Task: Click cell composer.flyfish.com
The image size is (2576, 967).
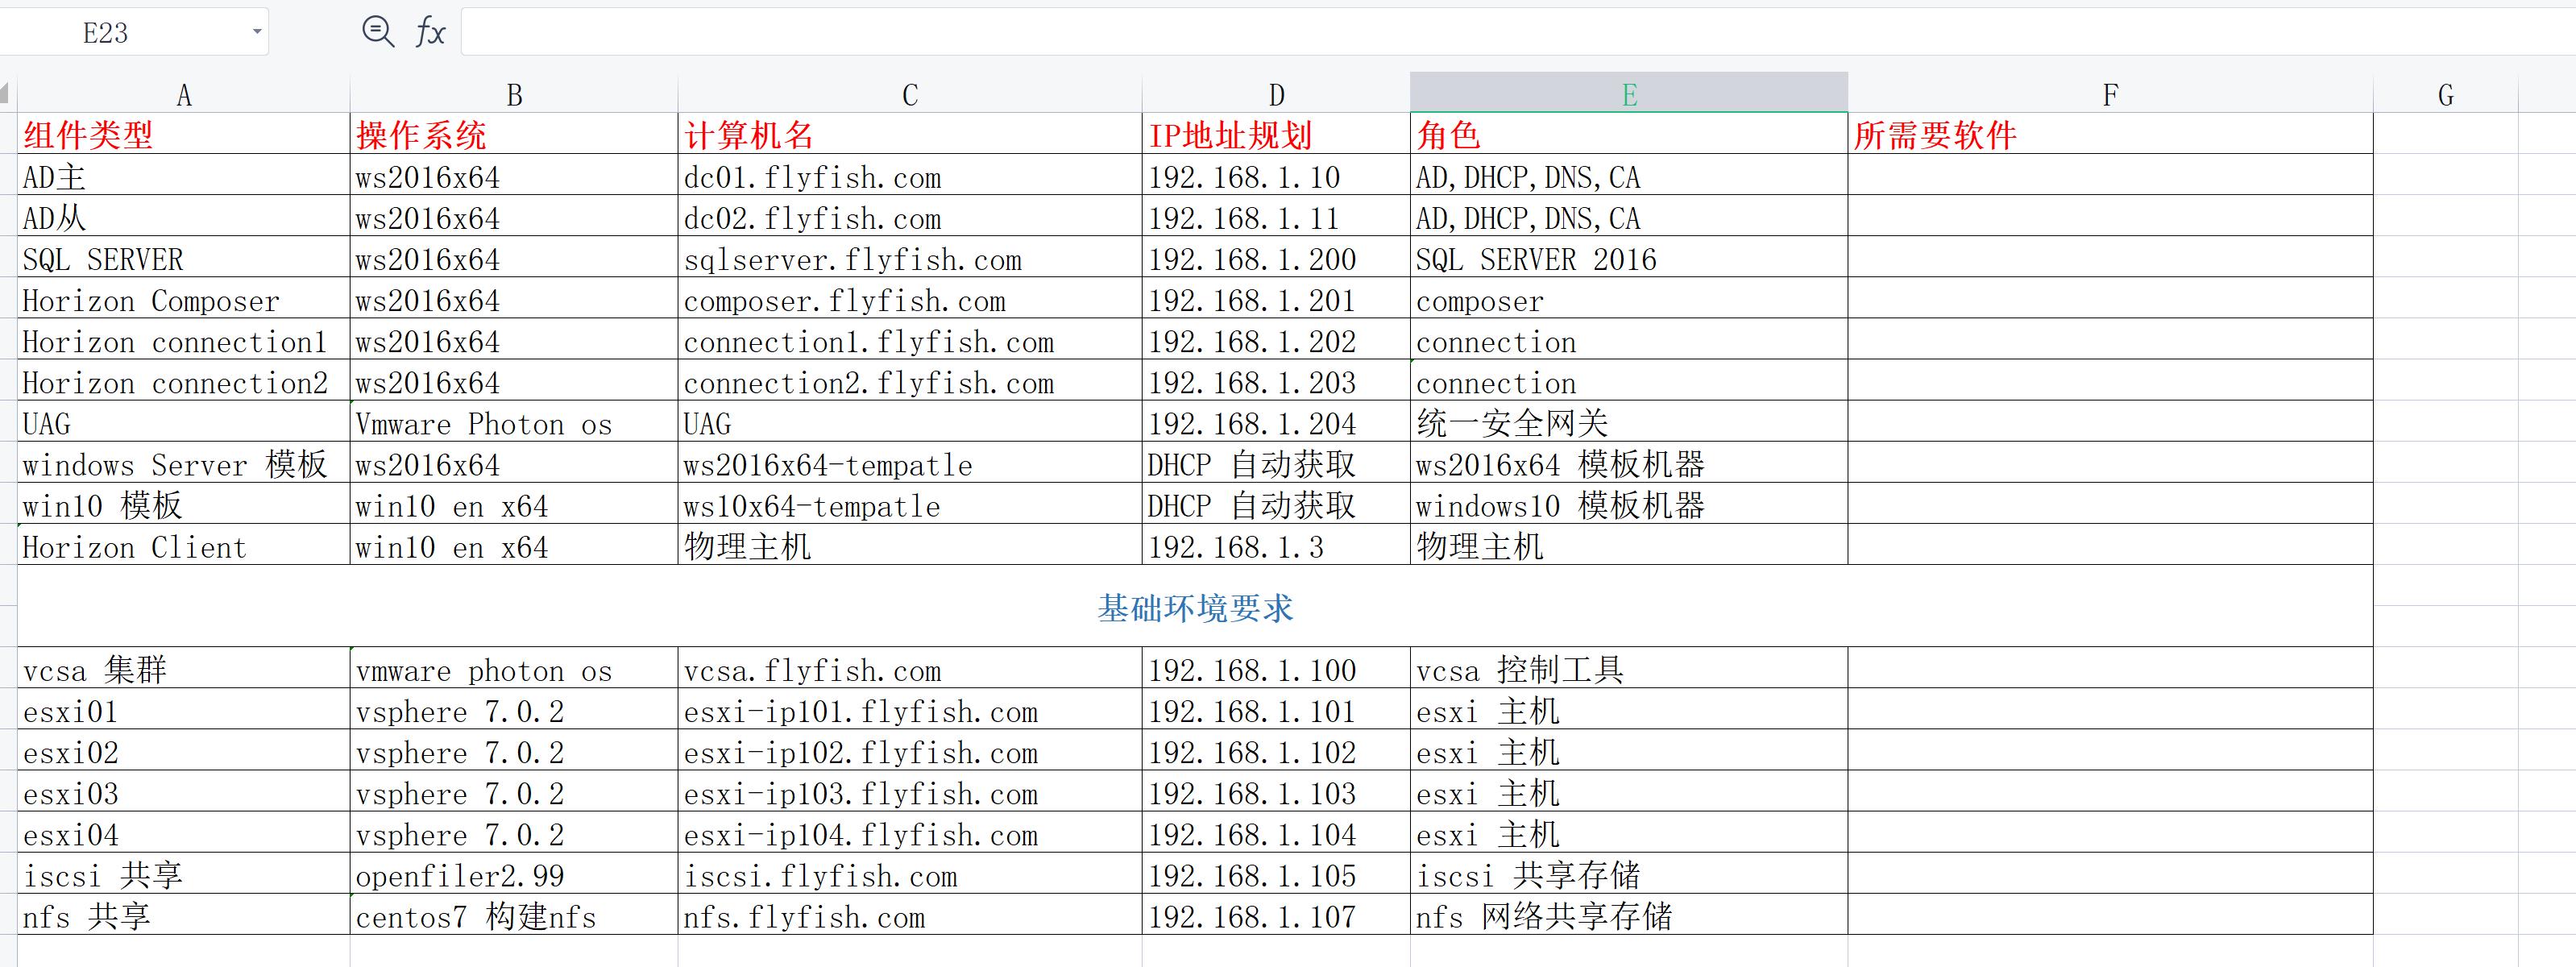Action: point(910,298)
